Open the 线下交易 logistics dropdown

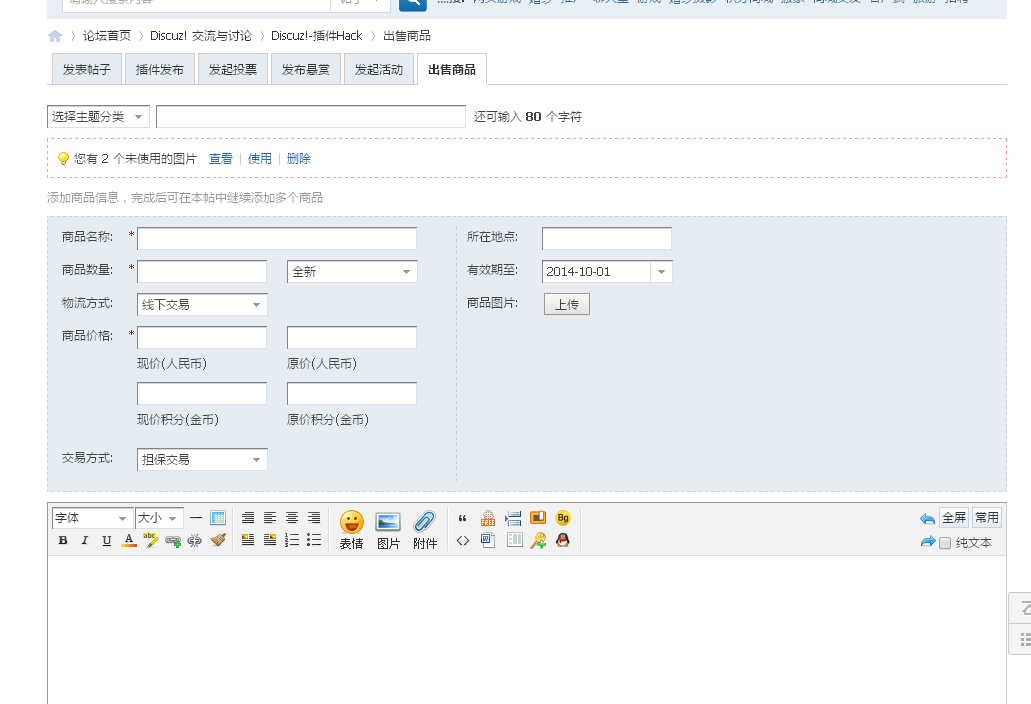point(202,304)
